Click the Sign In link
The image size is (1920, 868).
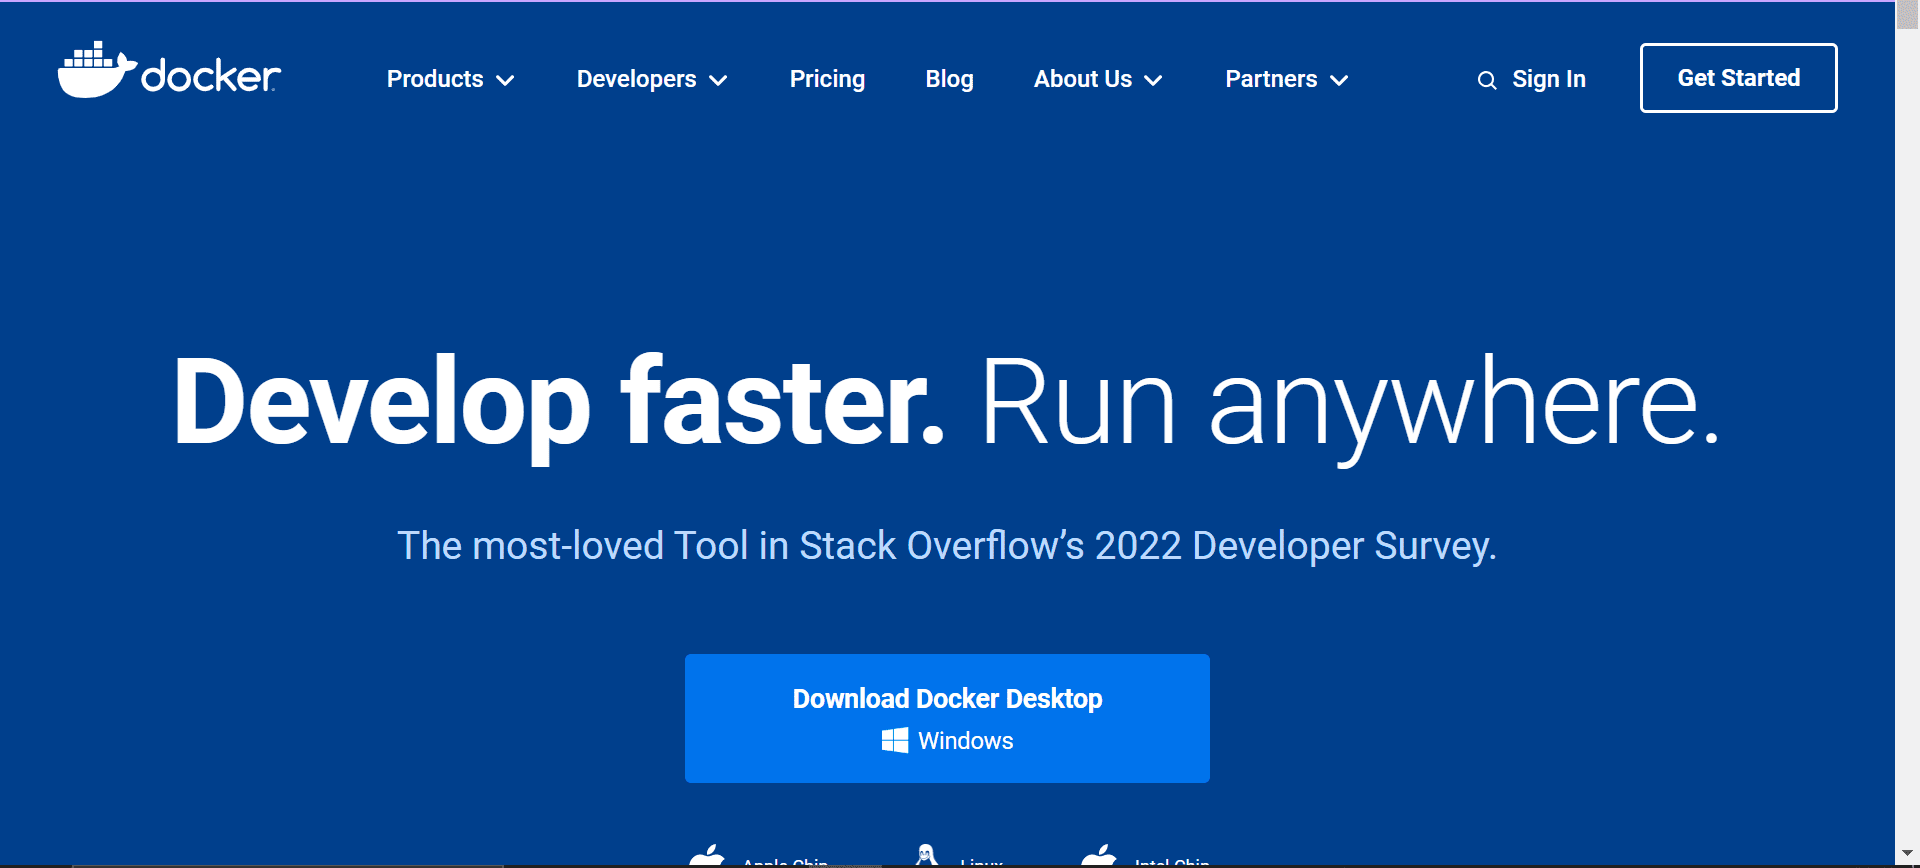[x=1548, y=79]
